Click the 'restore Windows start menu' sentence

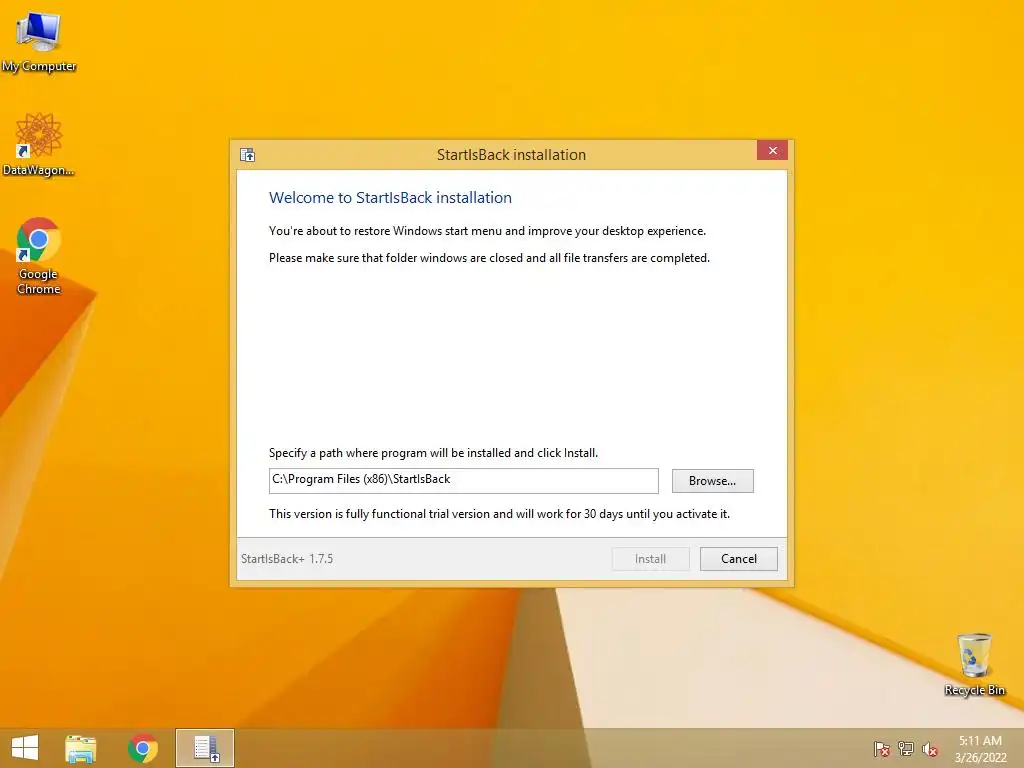[x=487, y=231]
